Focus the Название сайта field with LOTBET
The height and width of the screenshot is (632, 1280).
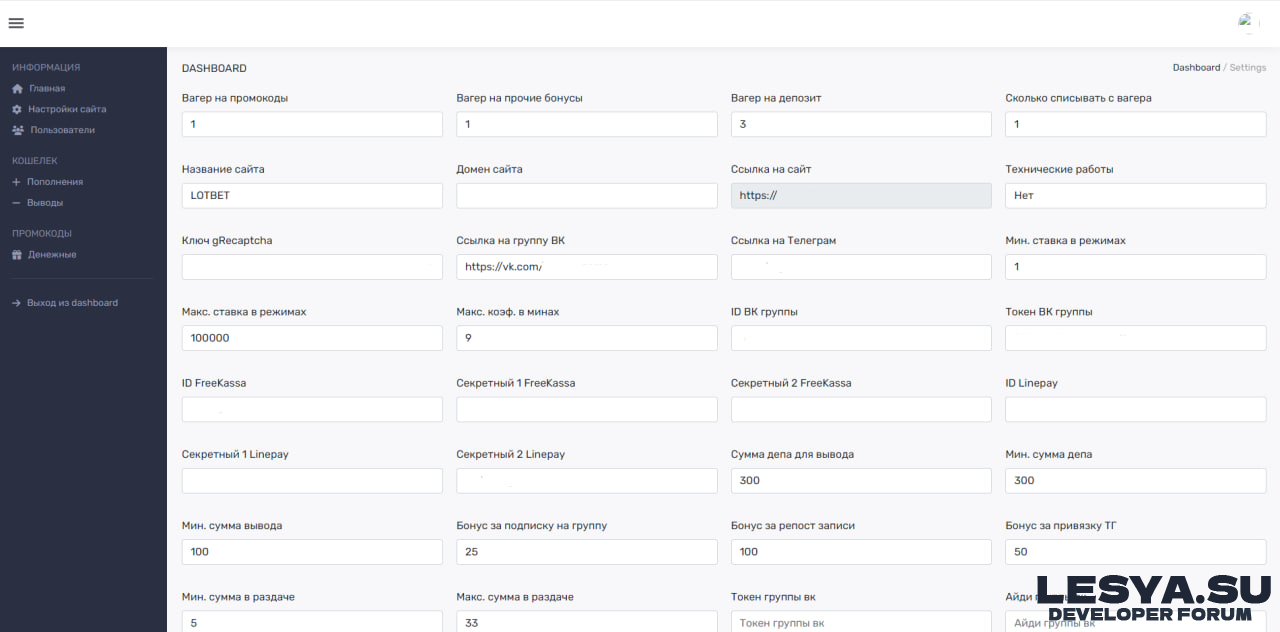[x=312, y=196]
